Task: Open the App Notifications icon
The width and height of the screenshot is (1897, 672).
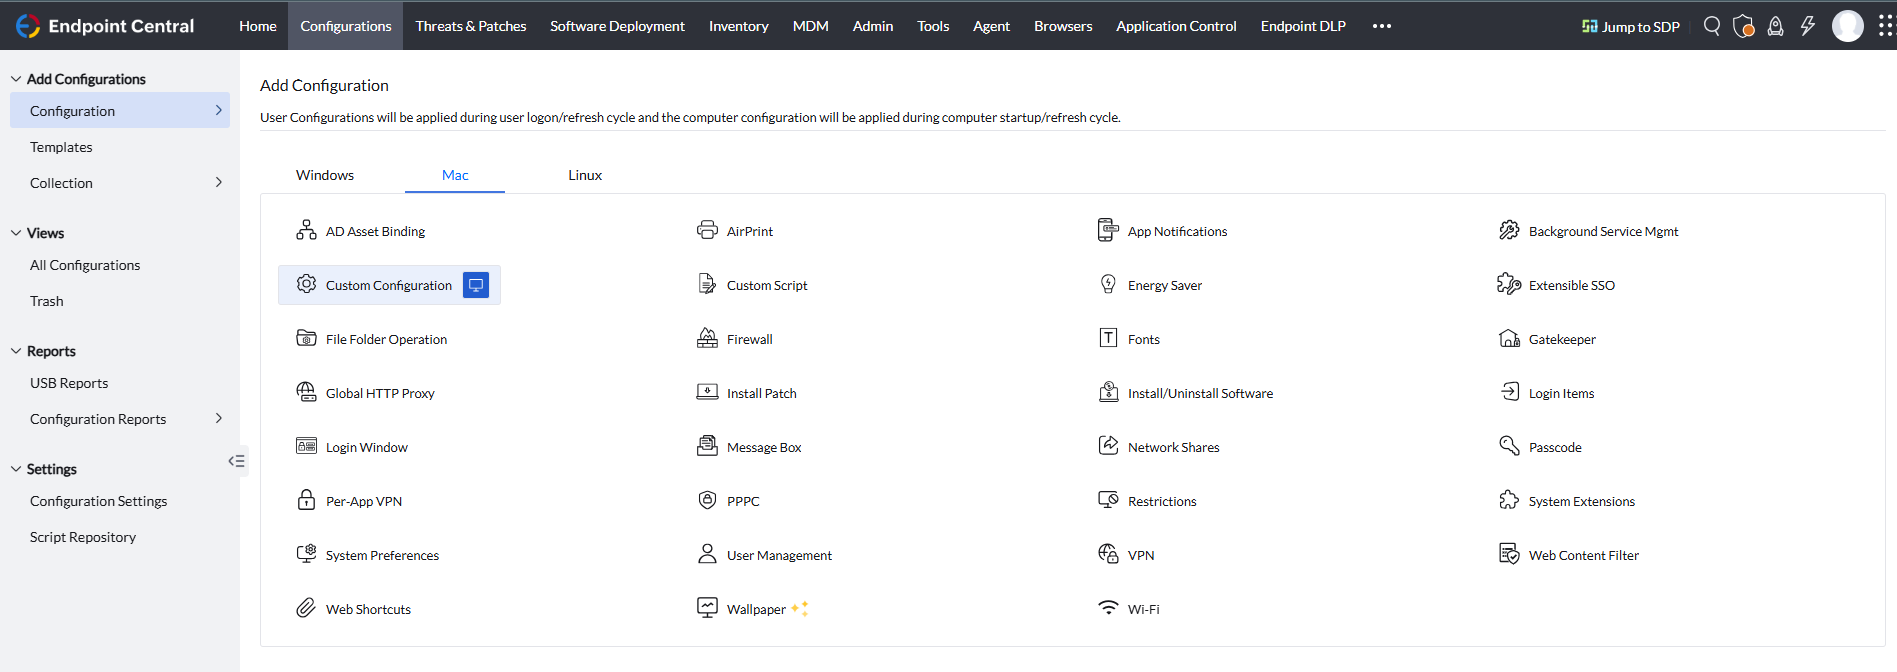Action: click(1108, 230)
